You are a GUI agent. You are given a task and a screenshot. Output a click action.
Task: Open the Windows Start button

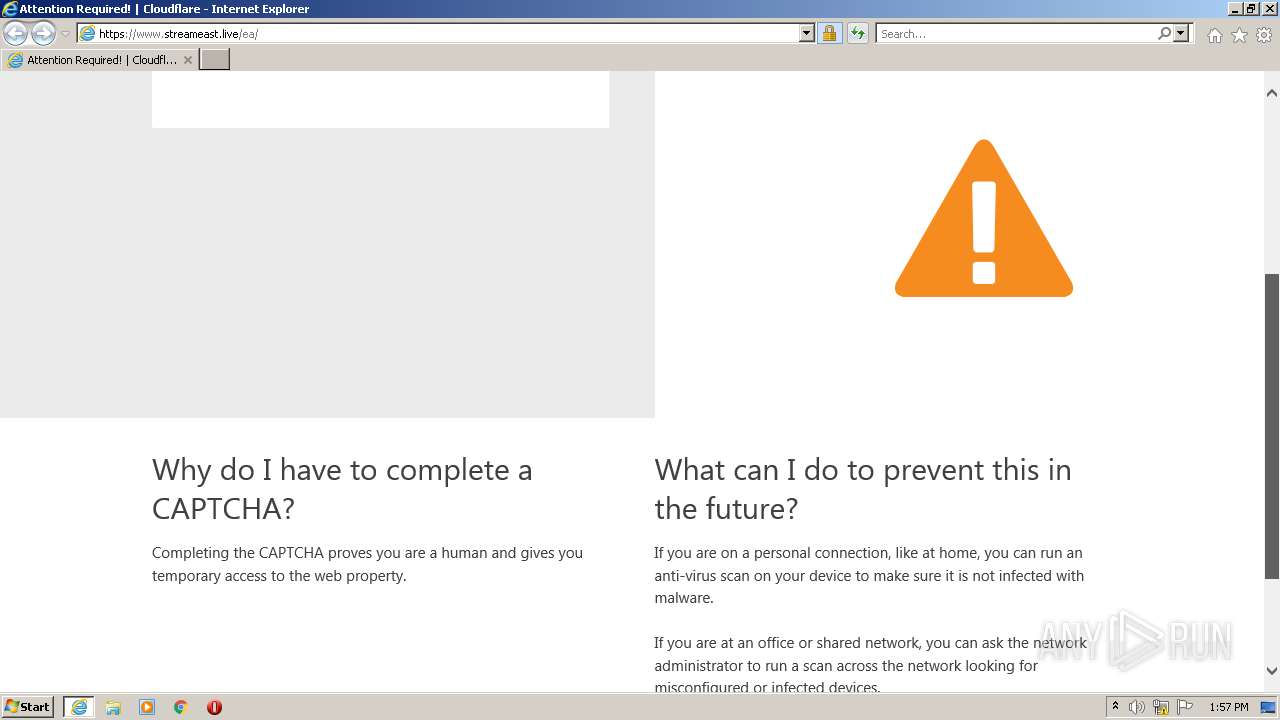click(x=27, y=707)
